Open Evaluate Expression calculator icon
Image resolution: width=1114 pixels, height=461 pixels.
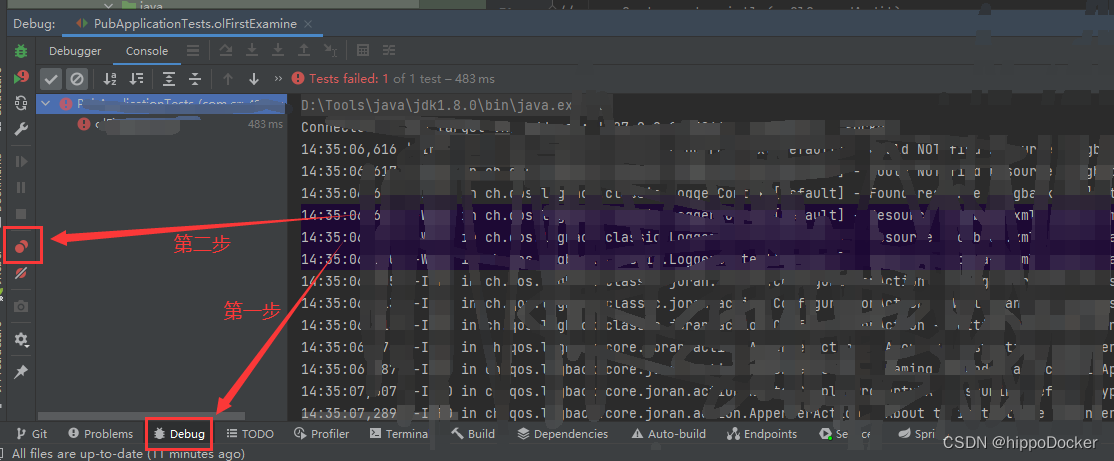[x=362, y=50]
